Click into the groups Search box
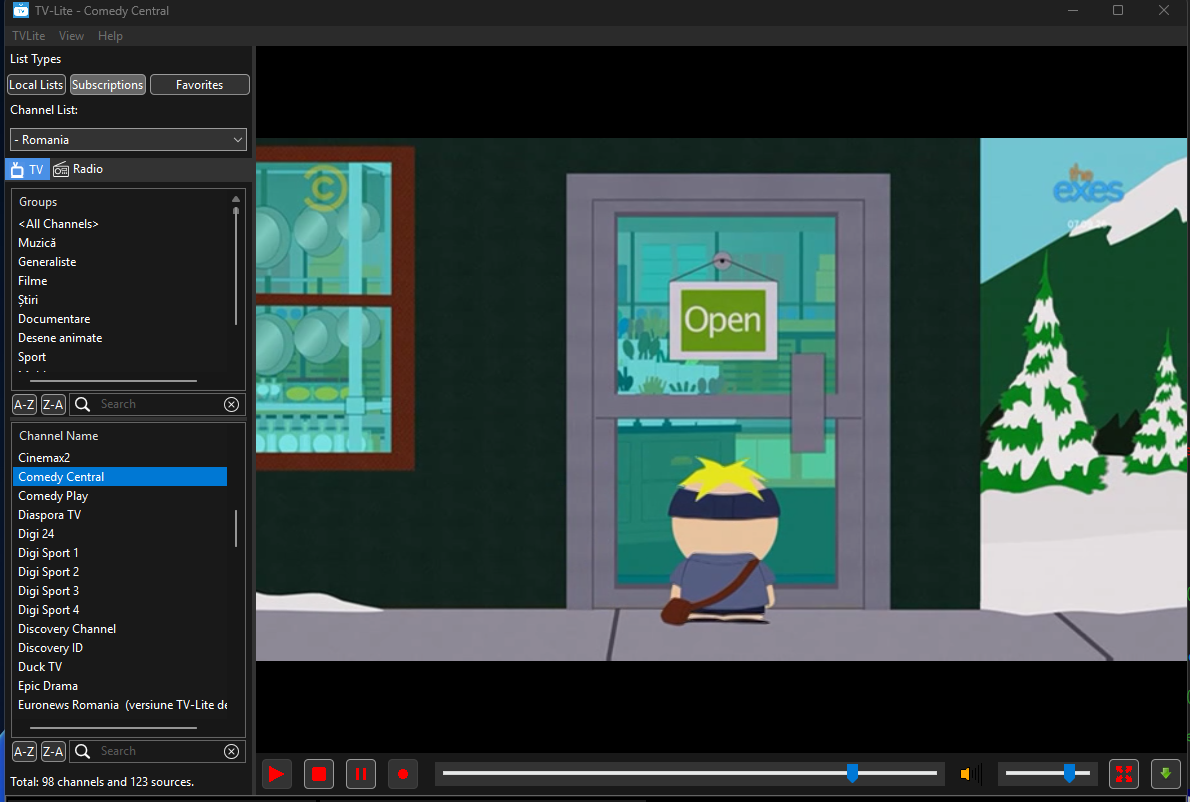 [158, 404]
